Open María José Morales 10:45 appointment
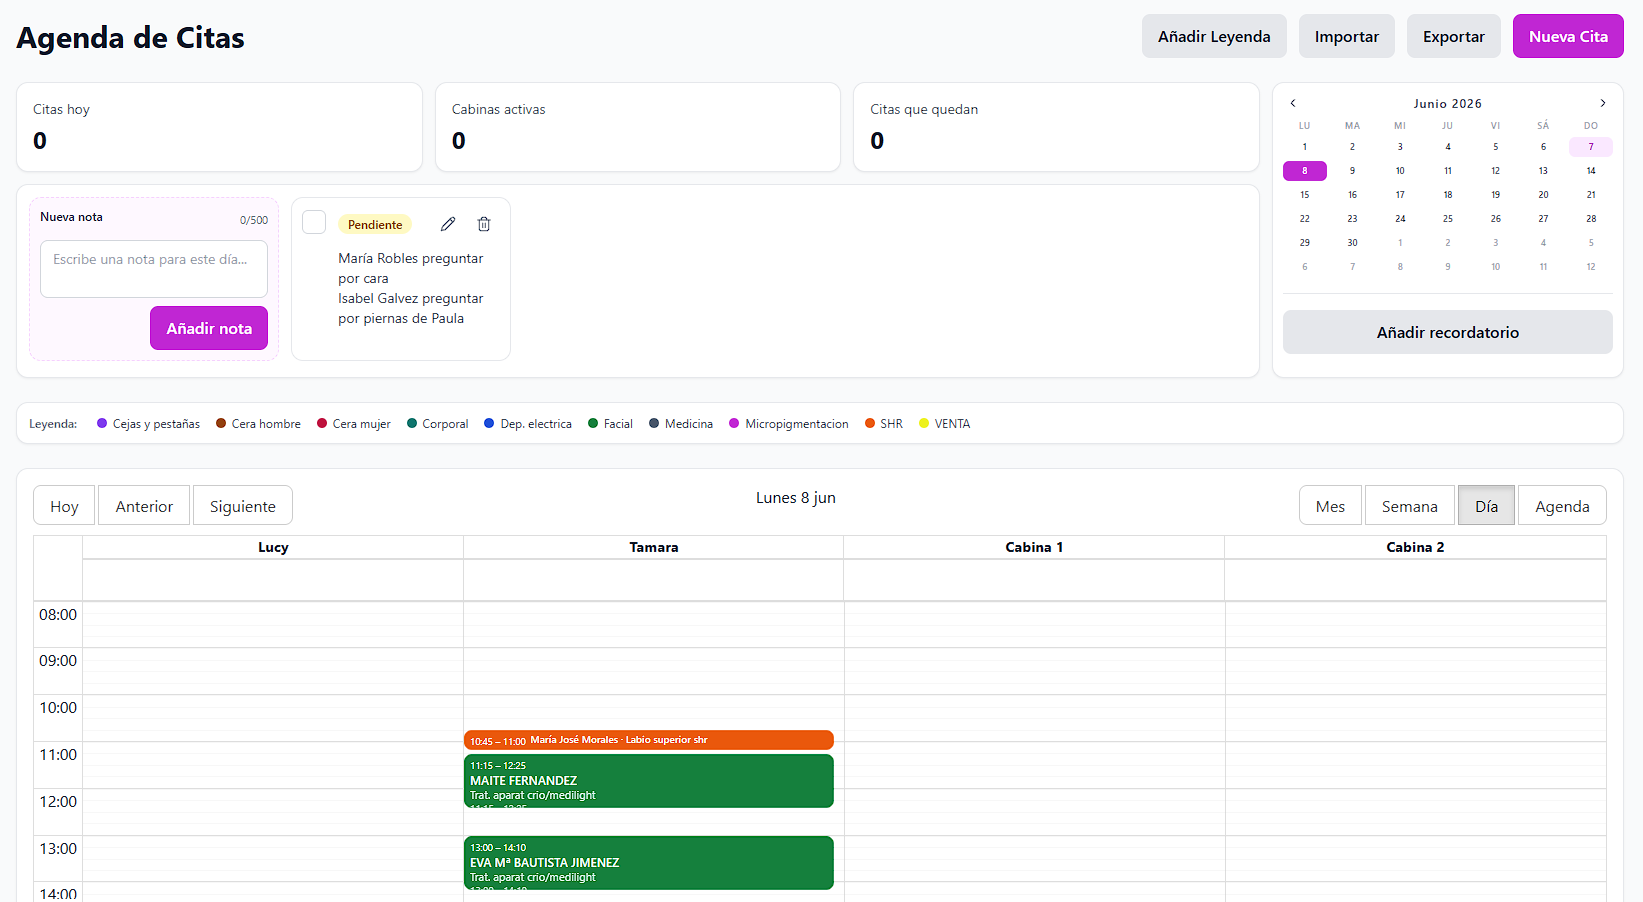The width and height of the screenshot is (1643, 902). click(649, 740)
